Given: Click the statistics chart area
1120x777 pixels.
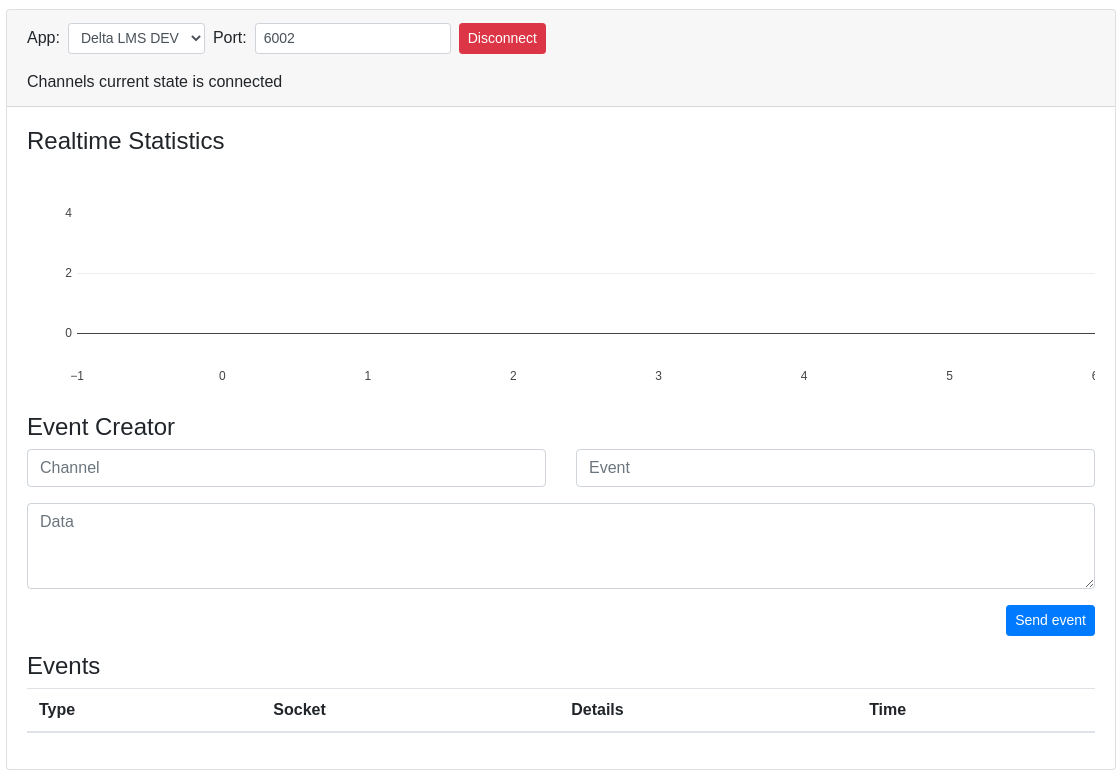Looking at the screenshot, I should click(560, 280).
